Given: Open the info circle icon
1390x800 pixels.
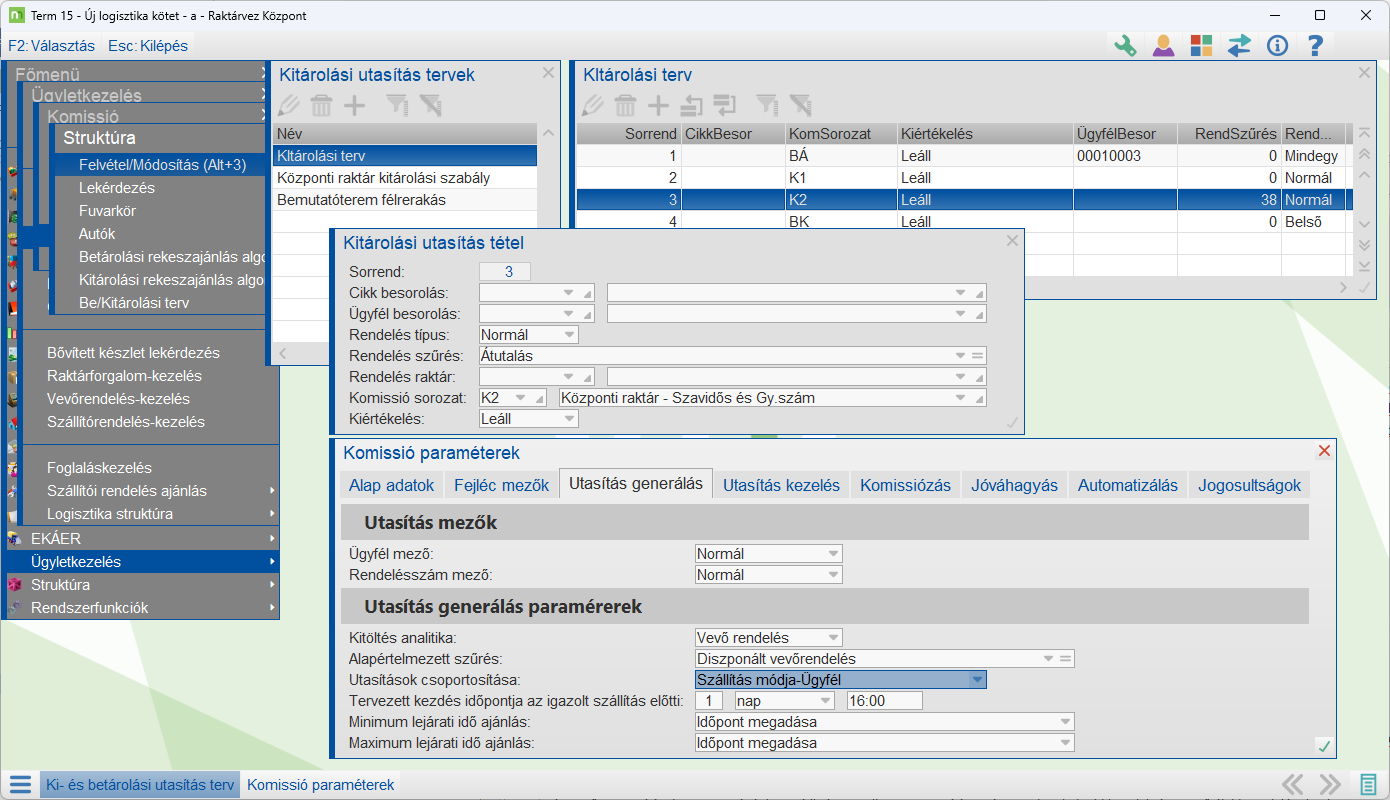Looking at the screenshot, I should click(1277, 46).
